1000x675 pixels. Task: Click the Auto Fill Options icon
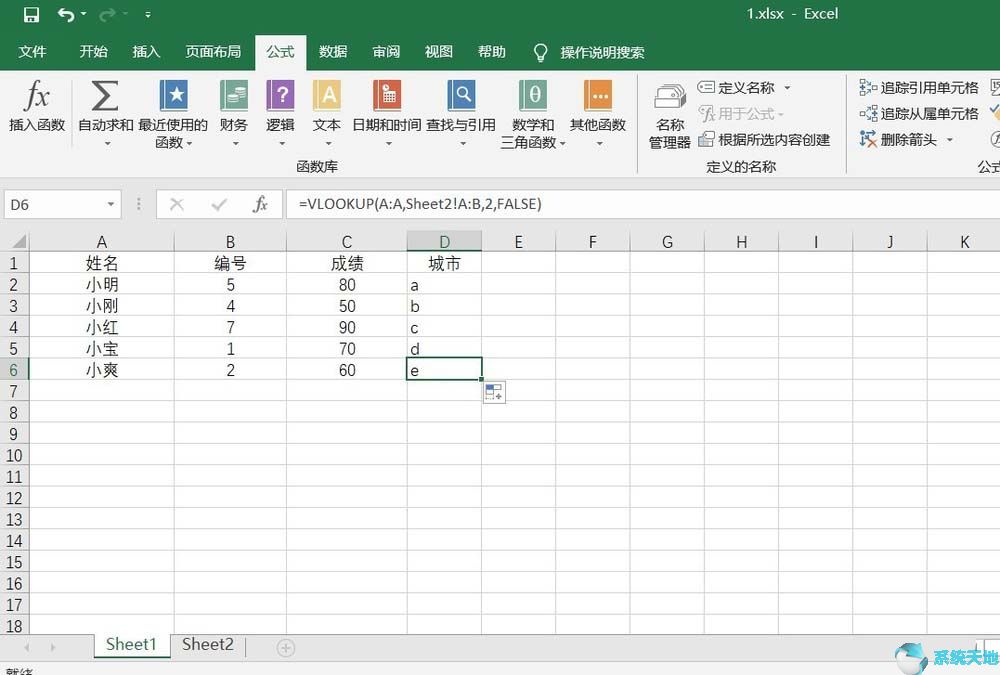coord(494,392)
